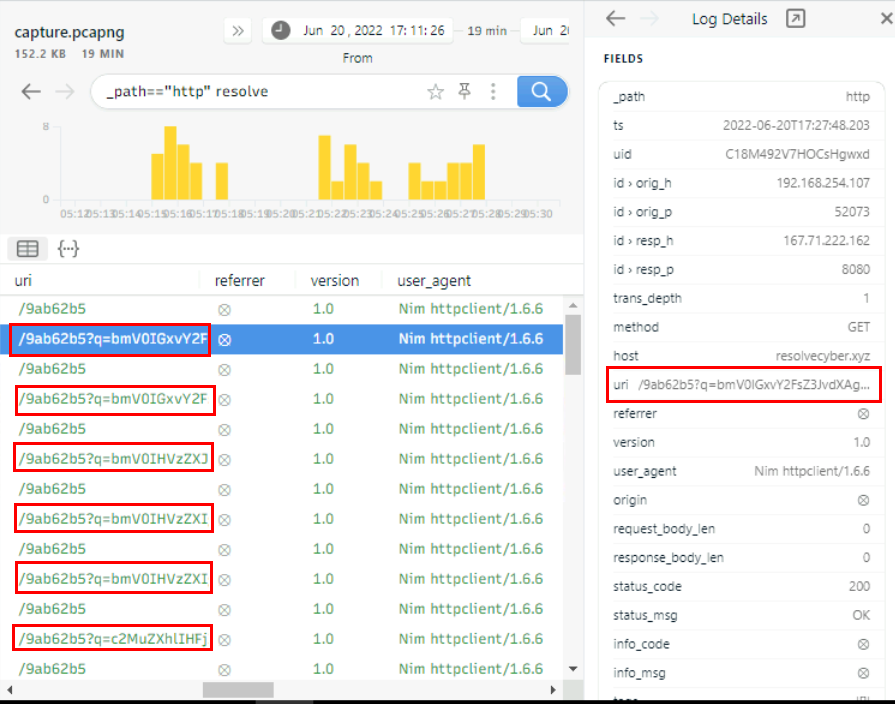Click the blue magnifier search button
The height and width of the screenshot is (704, 895).
[542, 92]
